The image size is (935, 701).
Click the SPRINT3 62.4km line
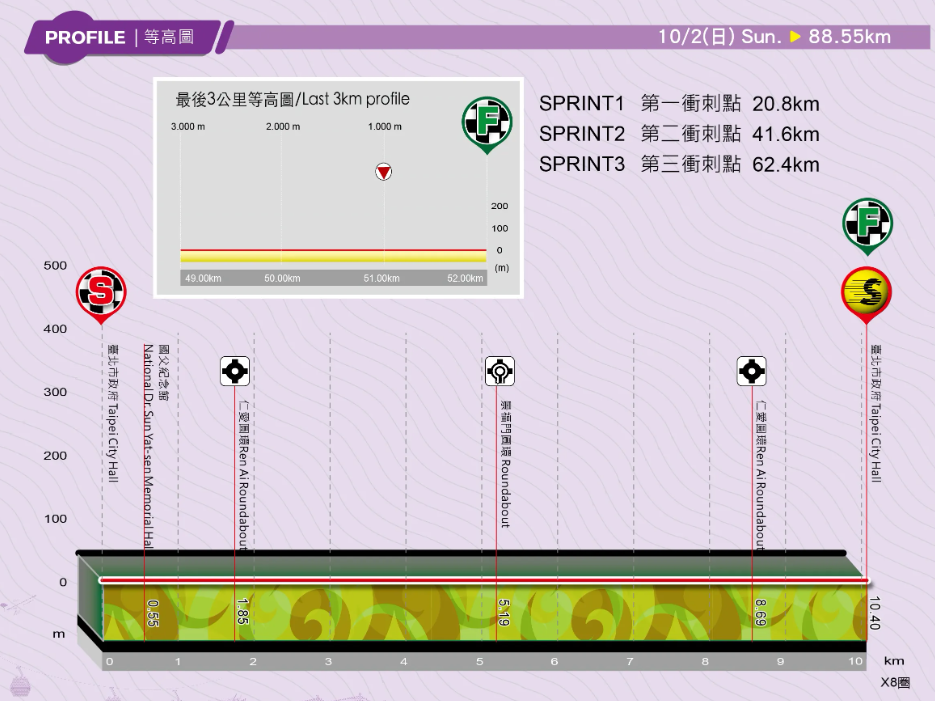pyautogui.click(x=679, y=164)
